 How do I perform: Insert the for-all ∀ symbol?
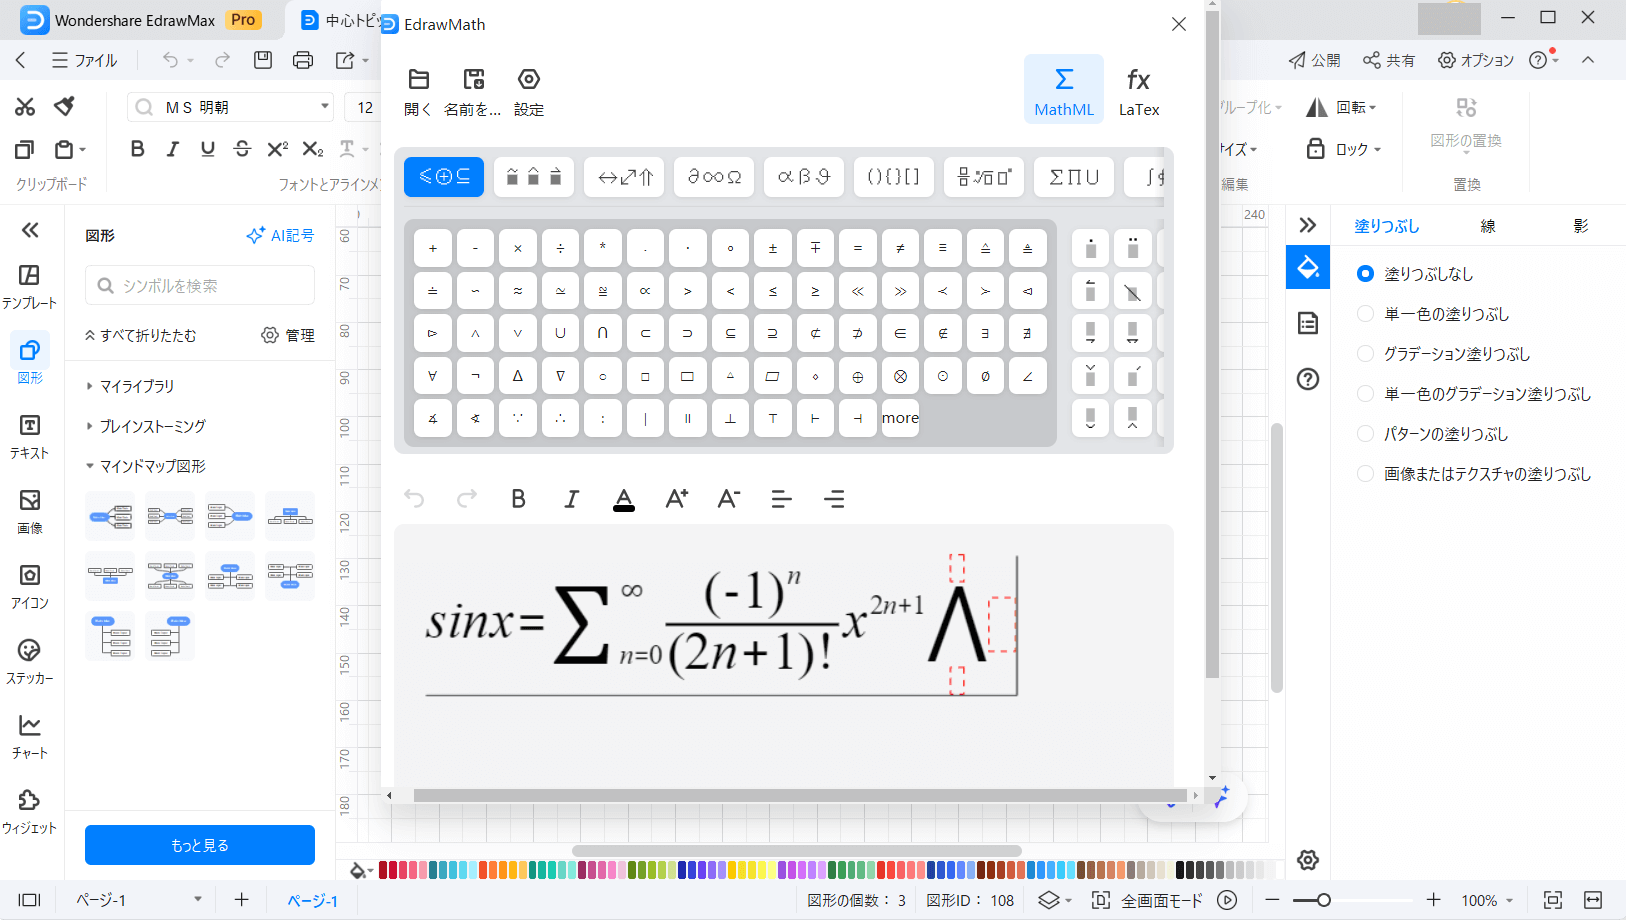tap(433, 376)
